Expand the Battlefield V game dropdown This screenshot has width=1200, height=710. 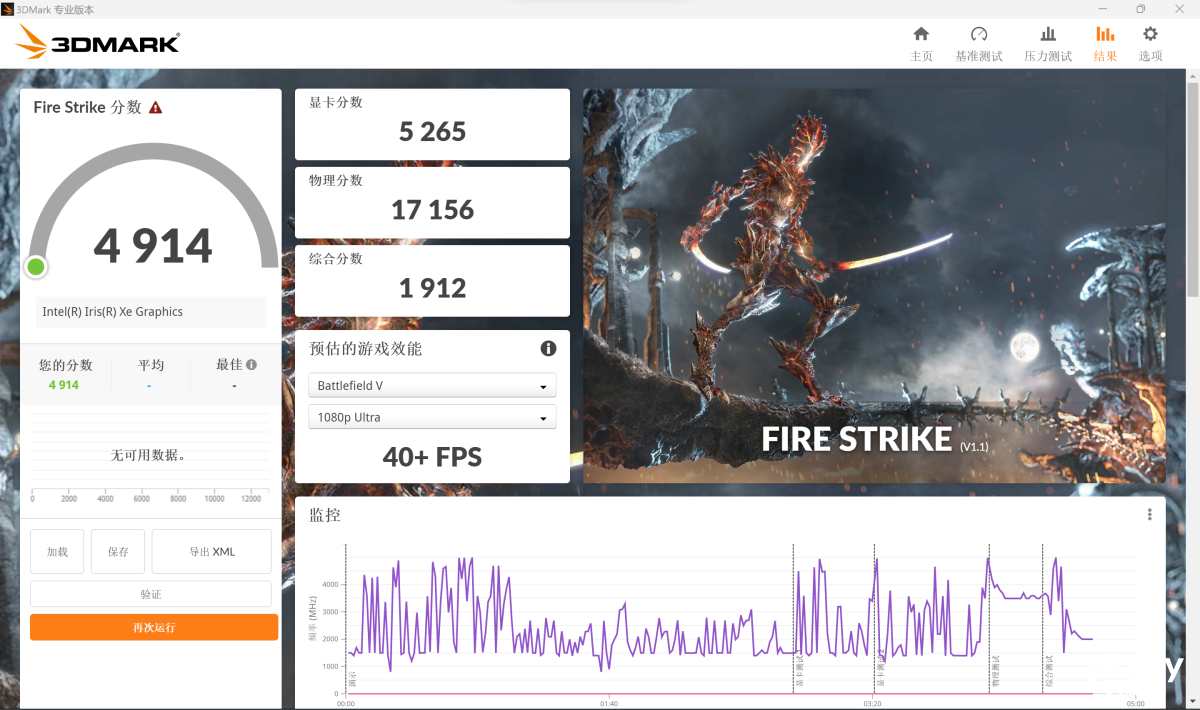(432, 386)
